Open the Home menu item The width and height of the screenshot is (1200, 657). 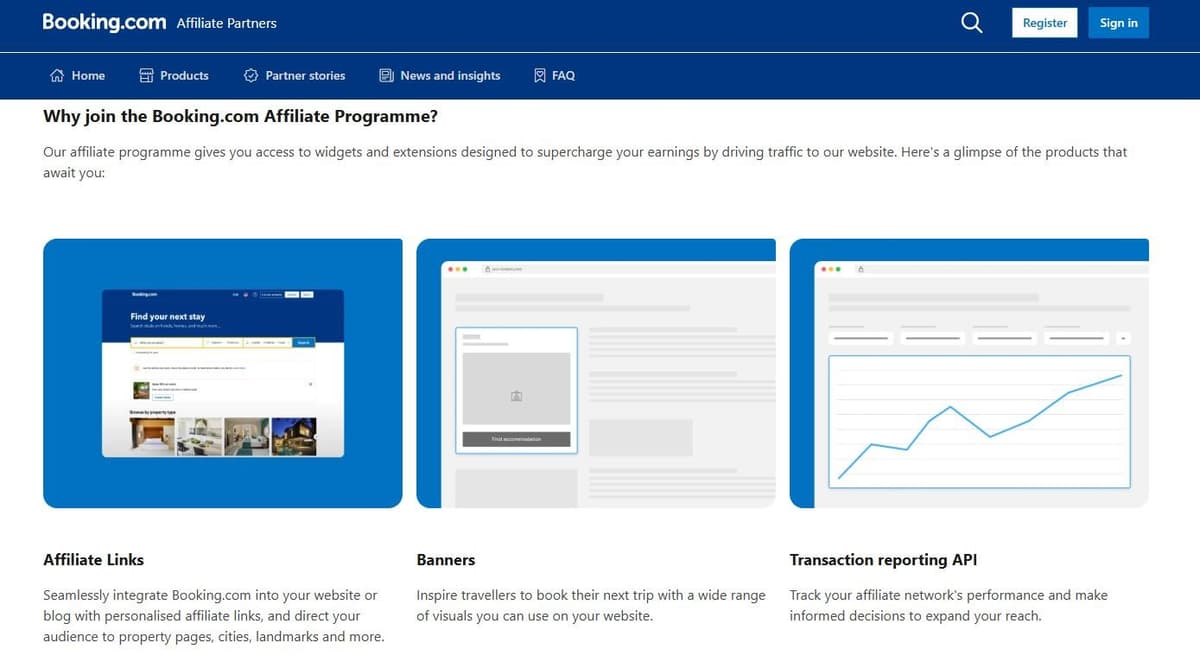click(x=77, y=75)
